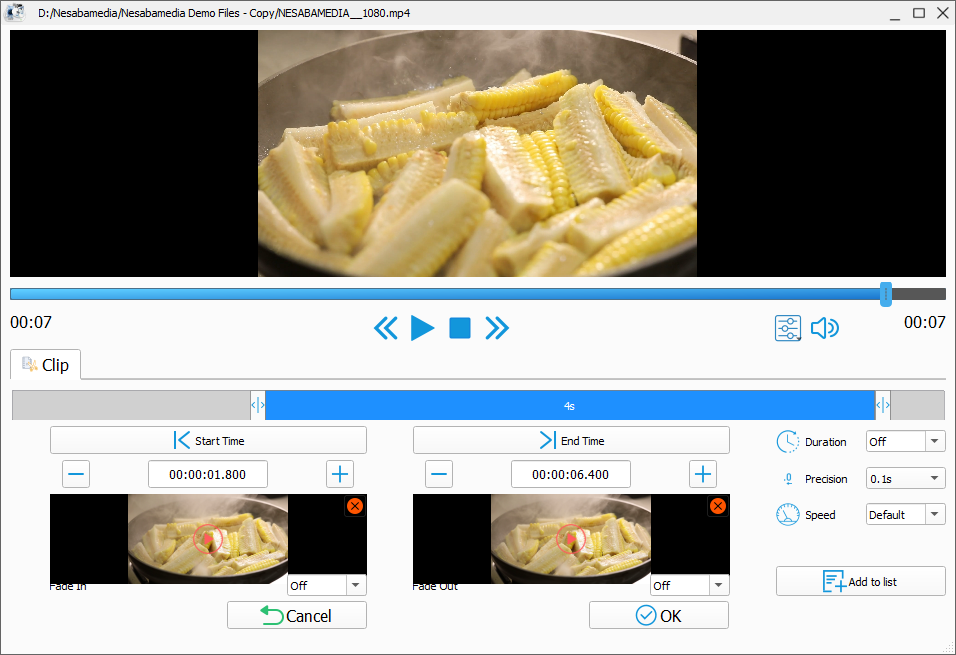Mute audio with the speaker icon
This screenshot has height=655, width=956.
coord(824,328)
